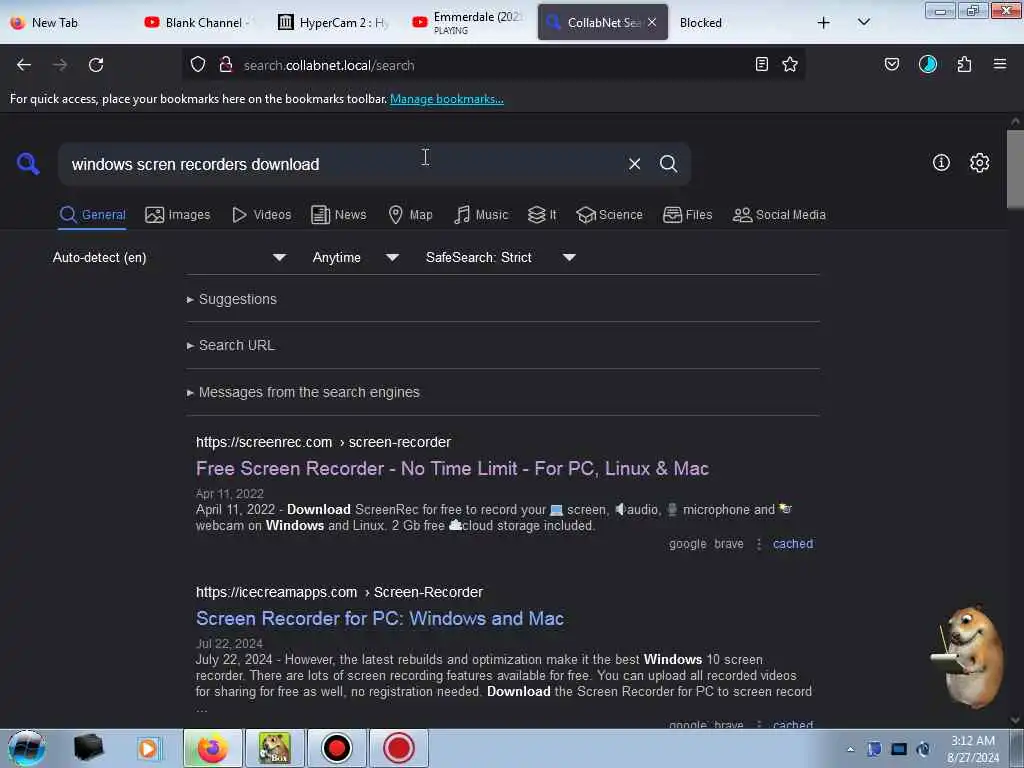The height and width of the screenshot is (768, 1024).
Task: Open the SafeSearch: Strict dropdown
Action: coord(500,257)
